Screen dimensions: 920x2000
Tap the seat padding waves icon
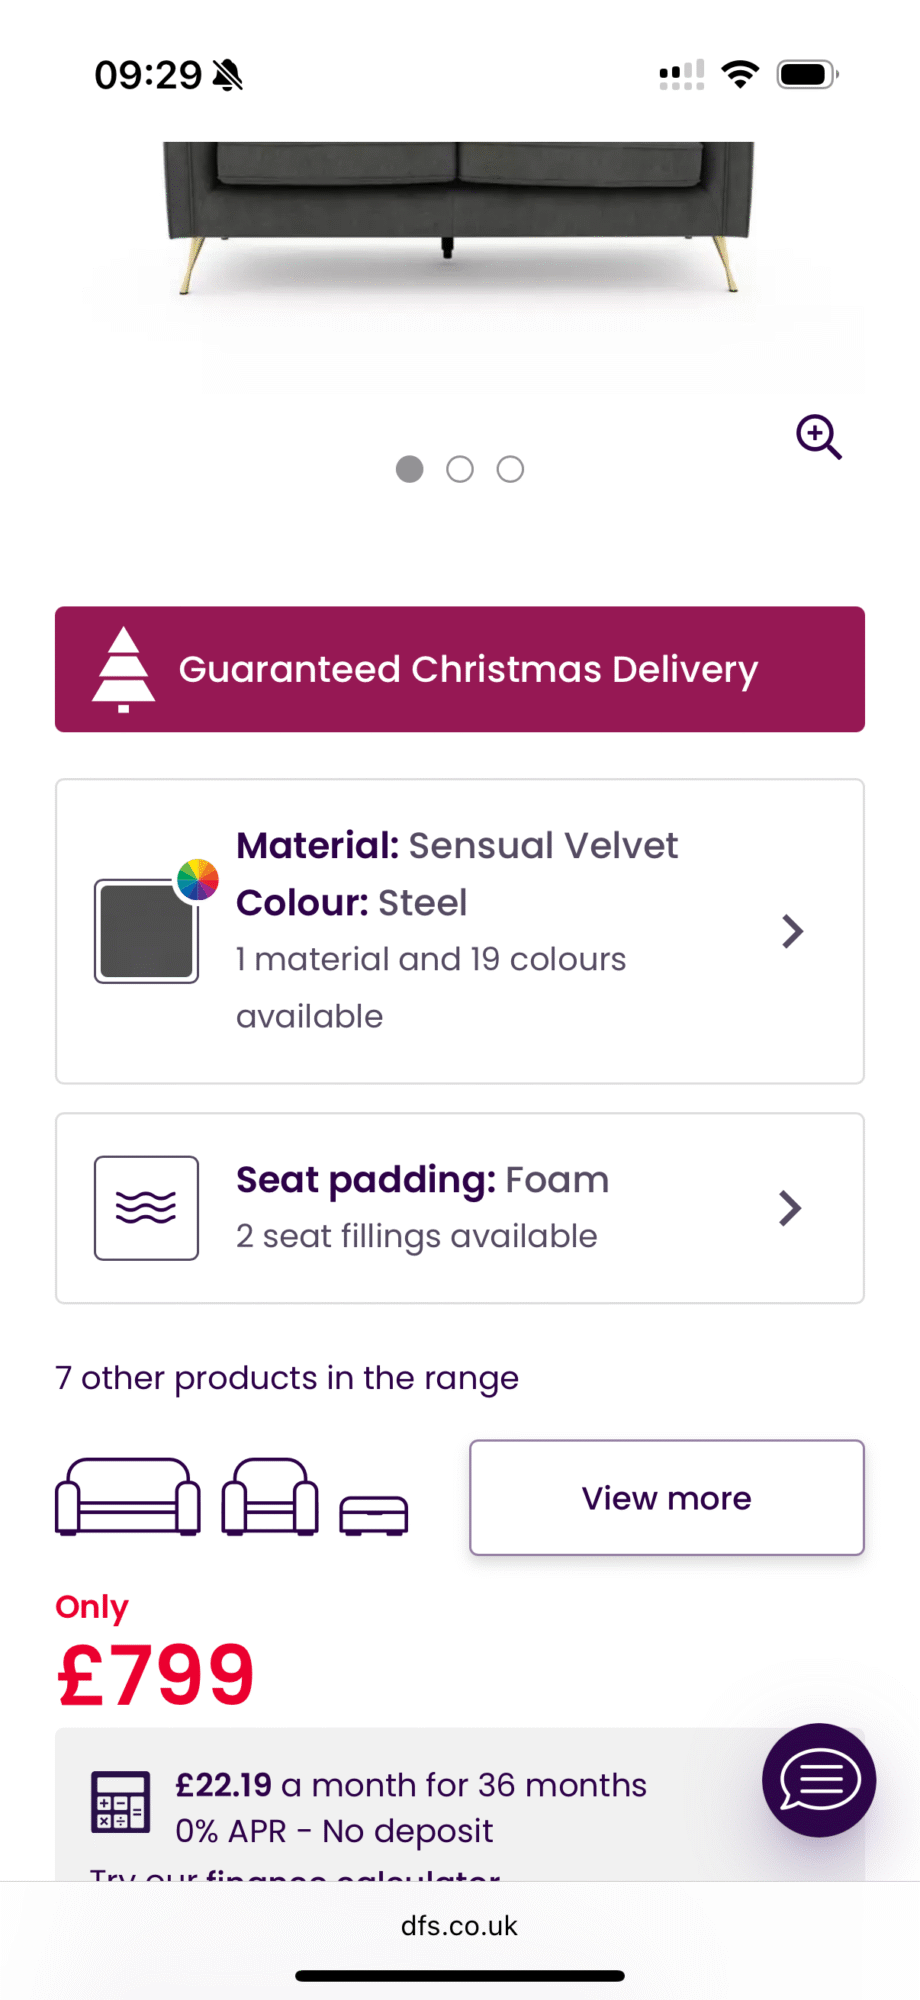pos(146,1208)
